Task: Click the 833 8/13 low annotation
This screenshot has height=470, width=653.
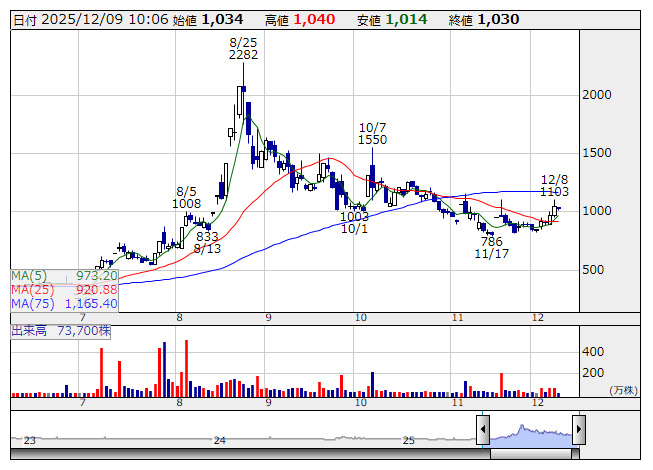Action: (x=207, y=242)
